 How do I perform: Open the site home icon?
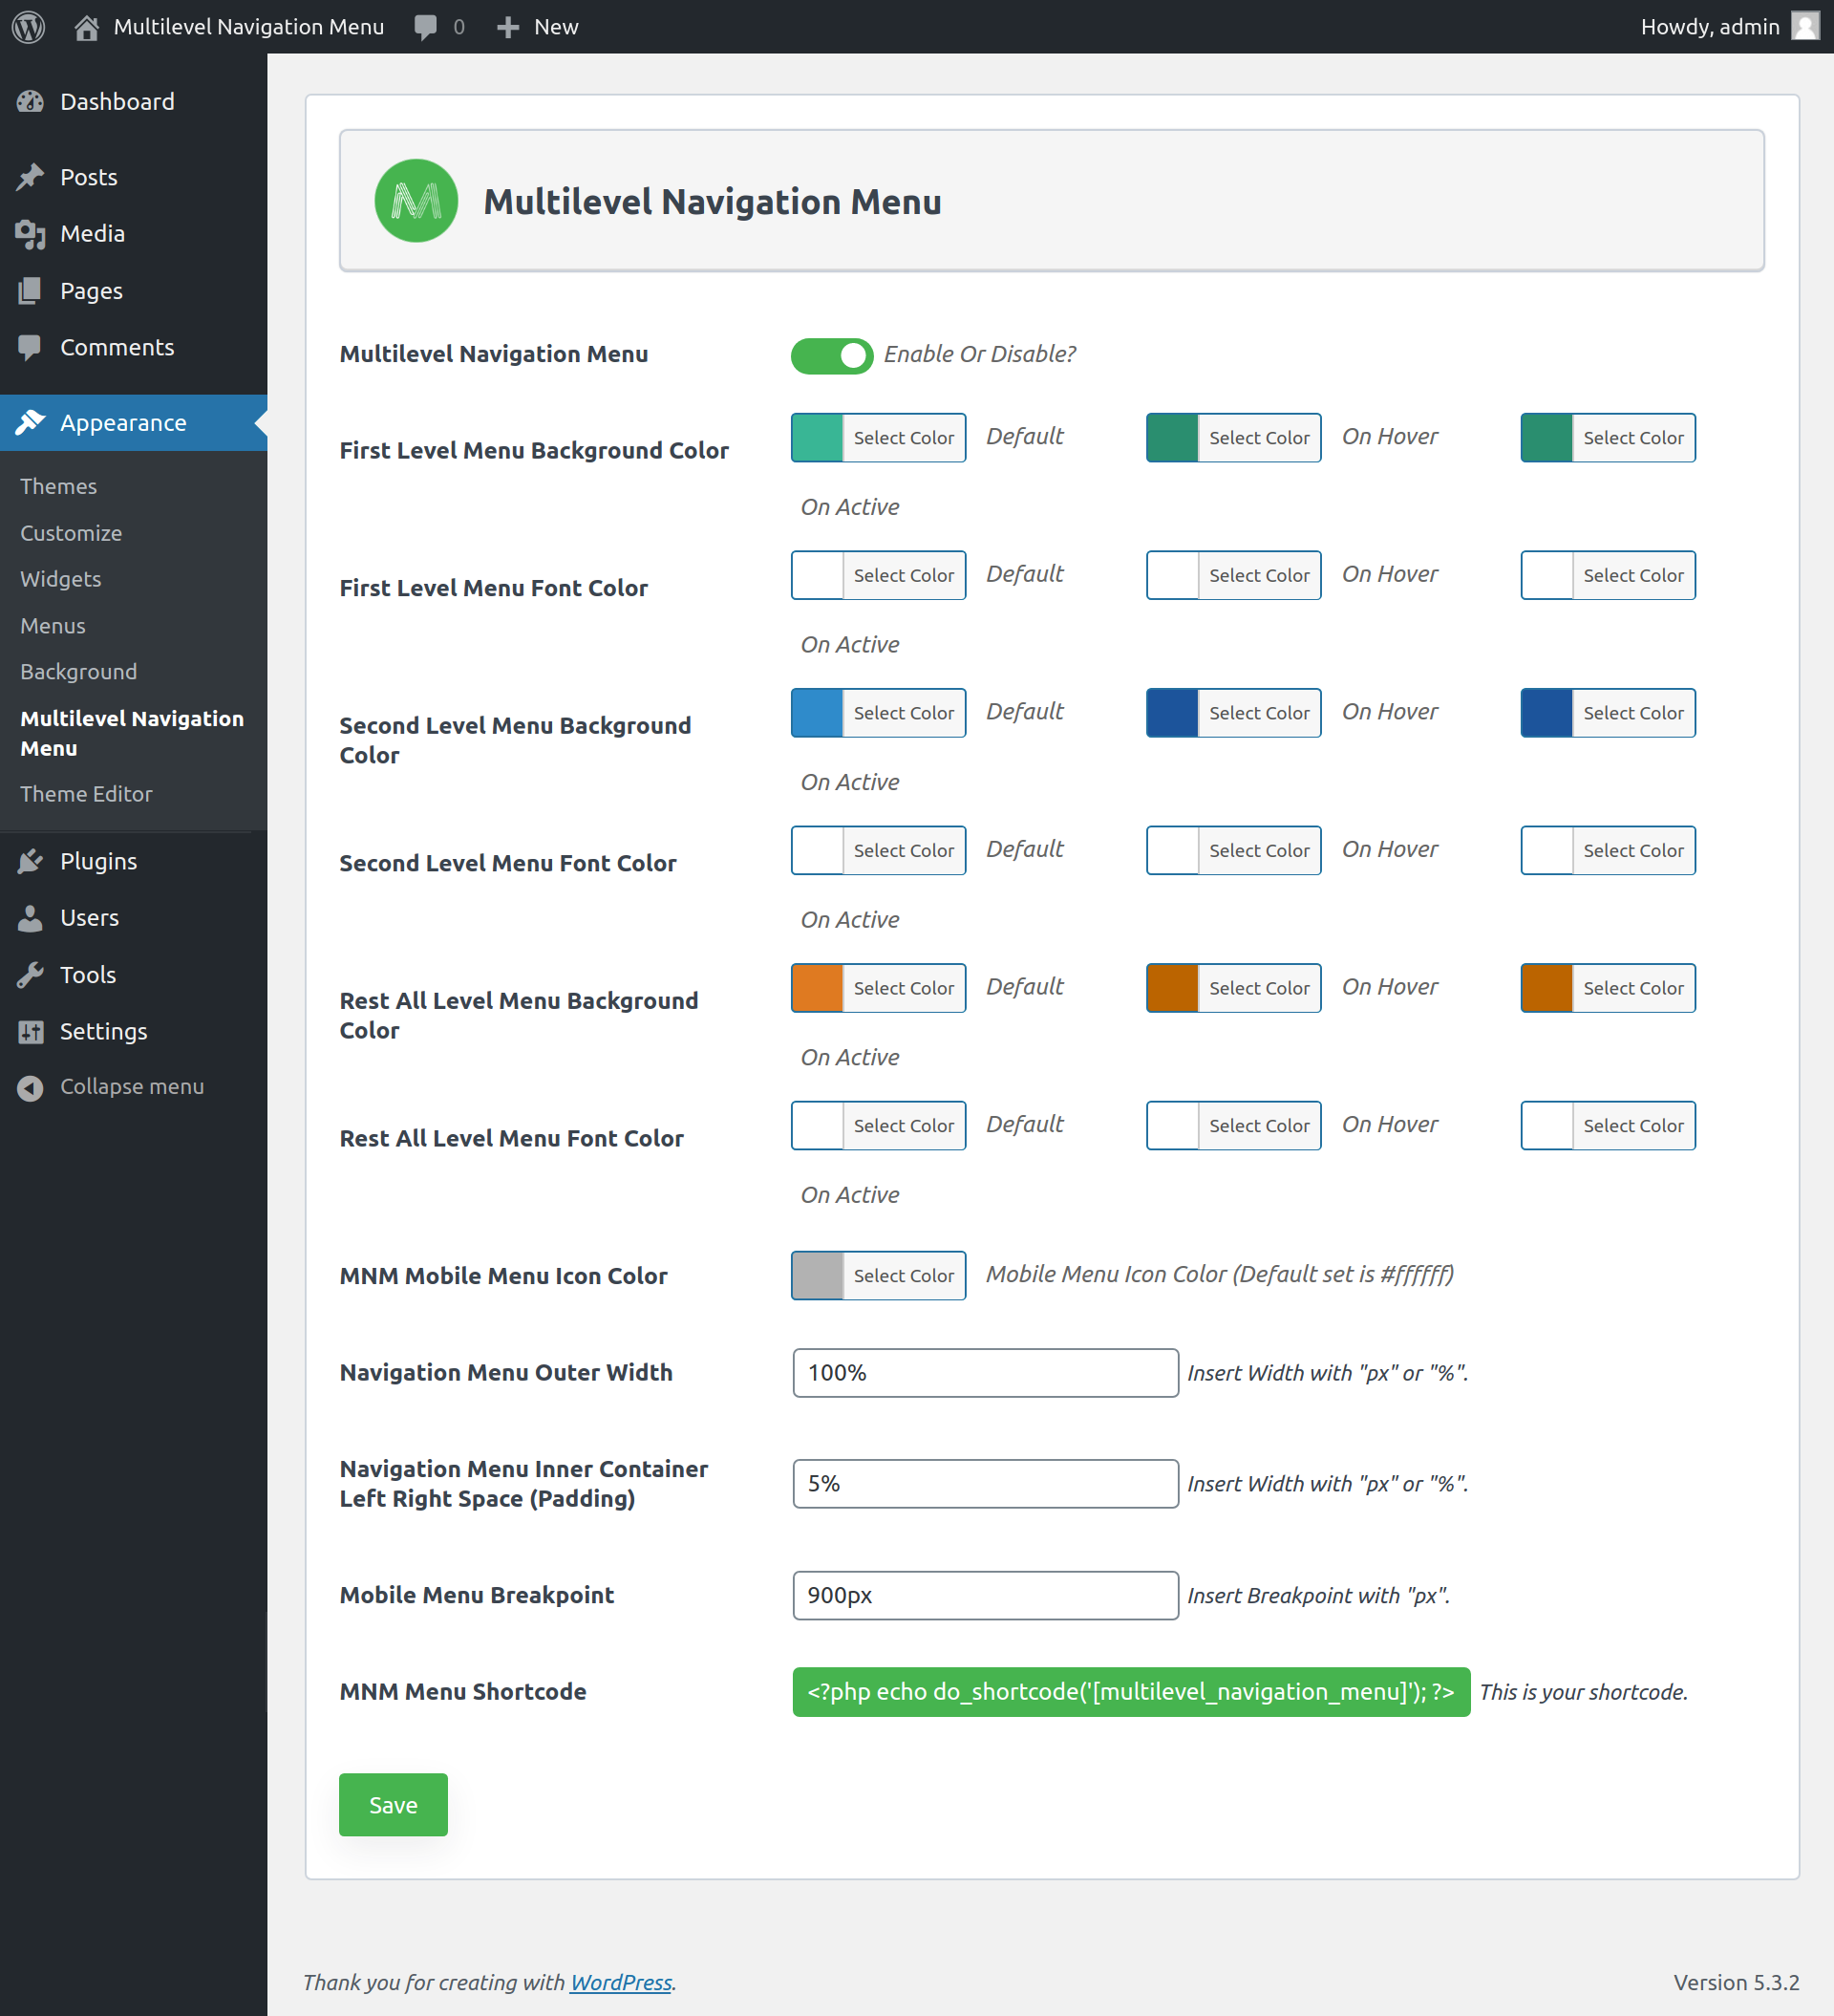point(87,27)
